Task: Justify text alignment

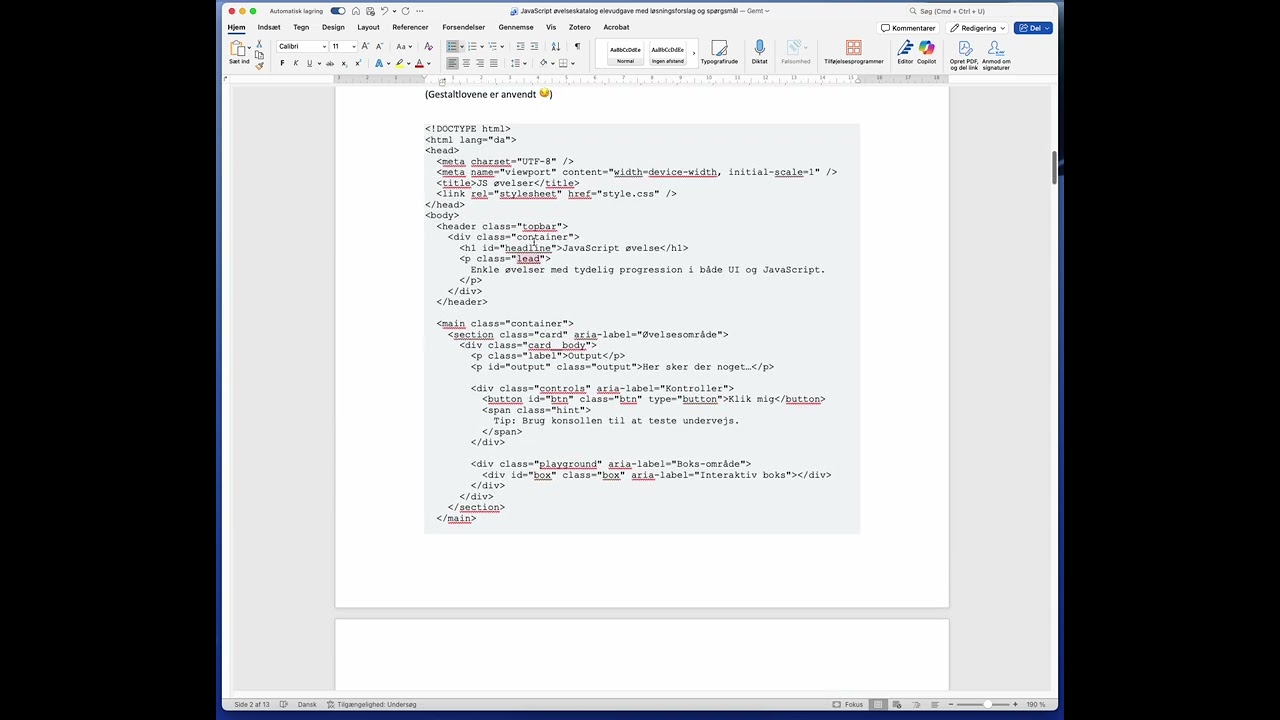Action: [x=494, y=63]
